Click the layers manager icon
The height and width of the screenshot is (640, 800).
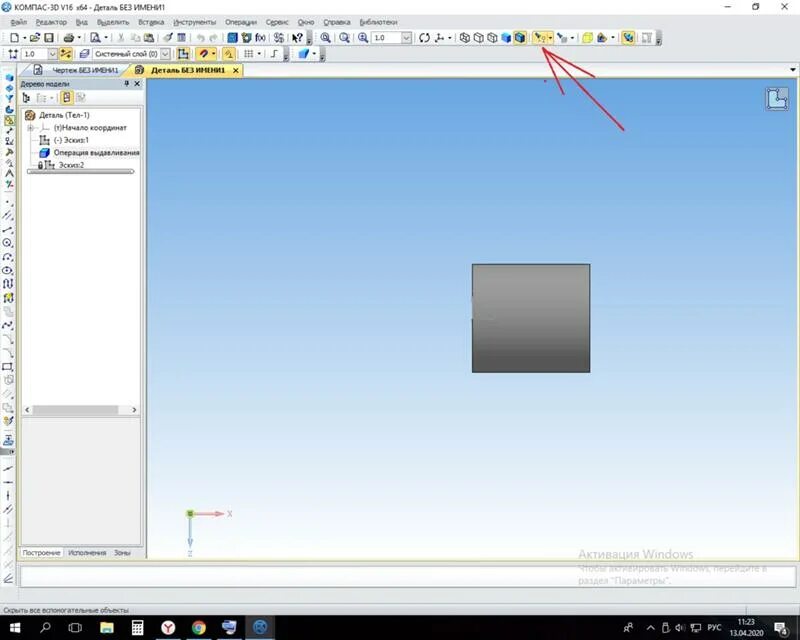click(84, 54)
